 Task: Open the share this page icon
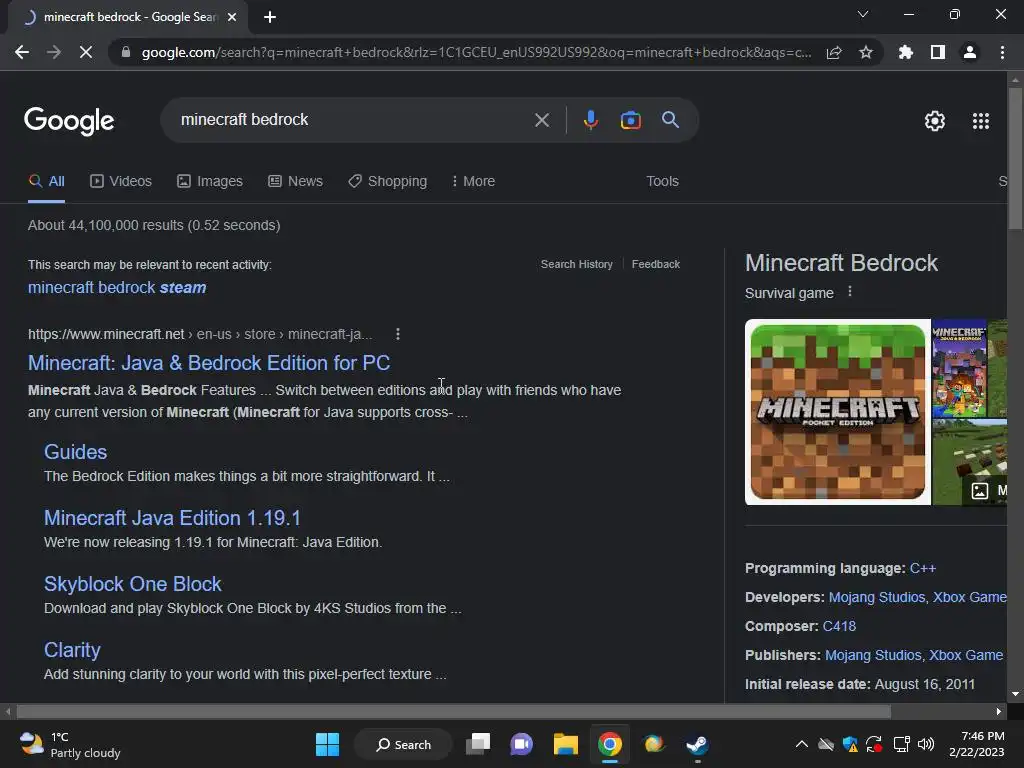tap(834, 52)
